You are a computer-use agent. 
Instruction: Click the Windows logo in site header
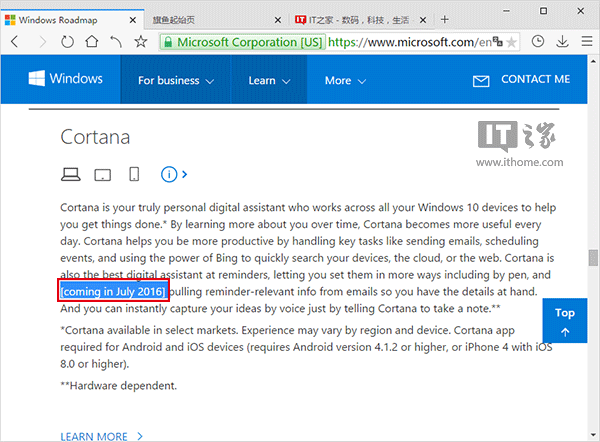(x=65, y=78)
